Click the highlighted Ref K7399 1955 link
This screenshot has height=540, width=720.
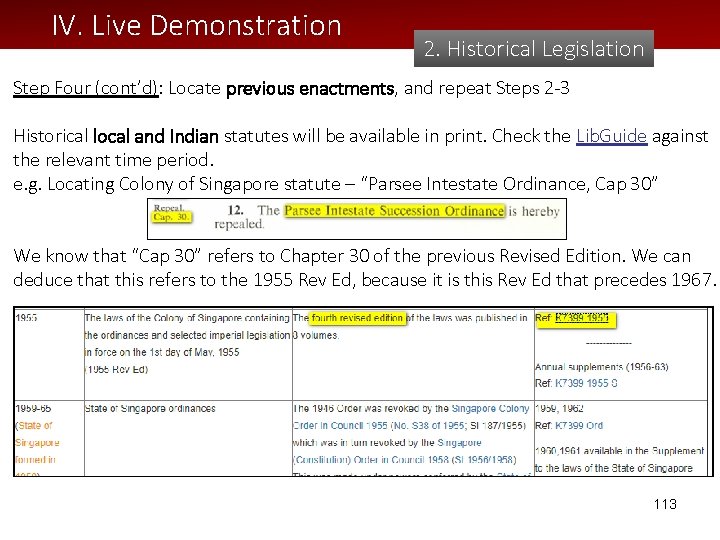(x=582, y=318)
